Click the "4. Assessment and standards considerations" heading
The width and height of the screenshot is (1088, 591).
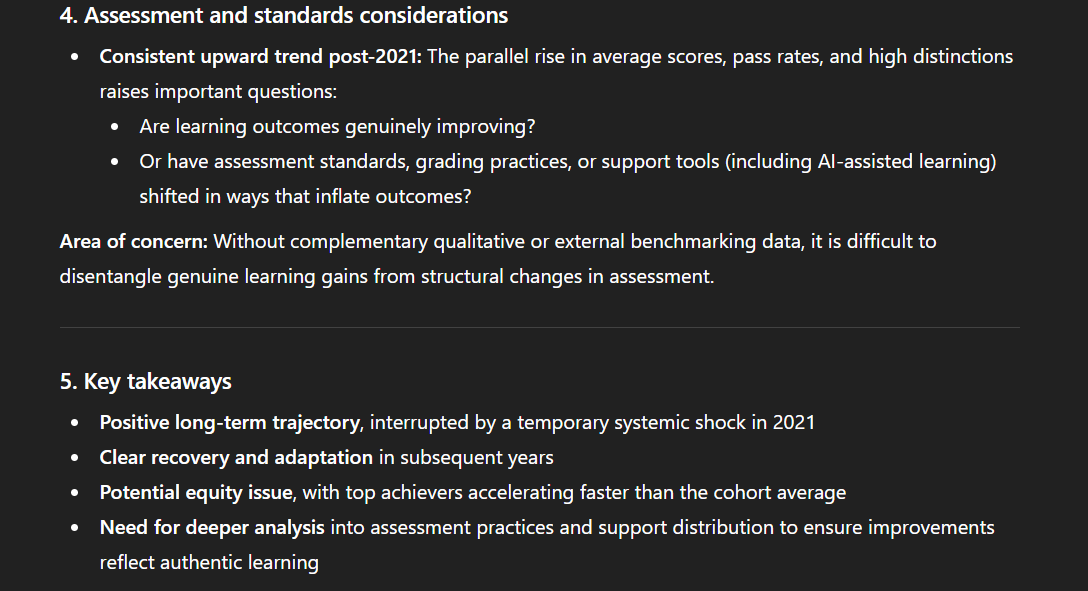tap(283, 16)
